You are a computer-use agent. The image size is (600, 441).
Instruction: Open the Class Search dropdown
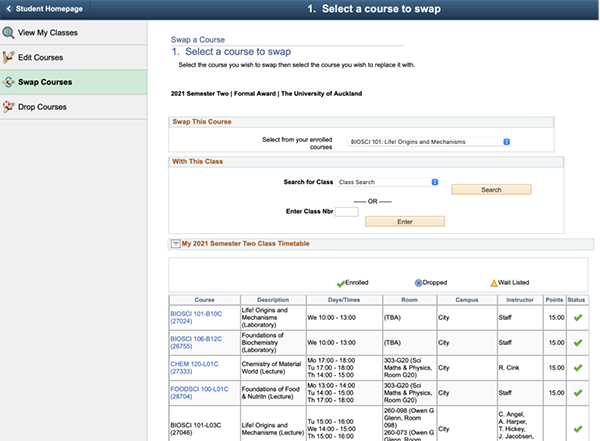point(387,182)
